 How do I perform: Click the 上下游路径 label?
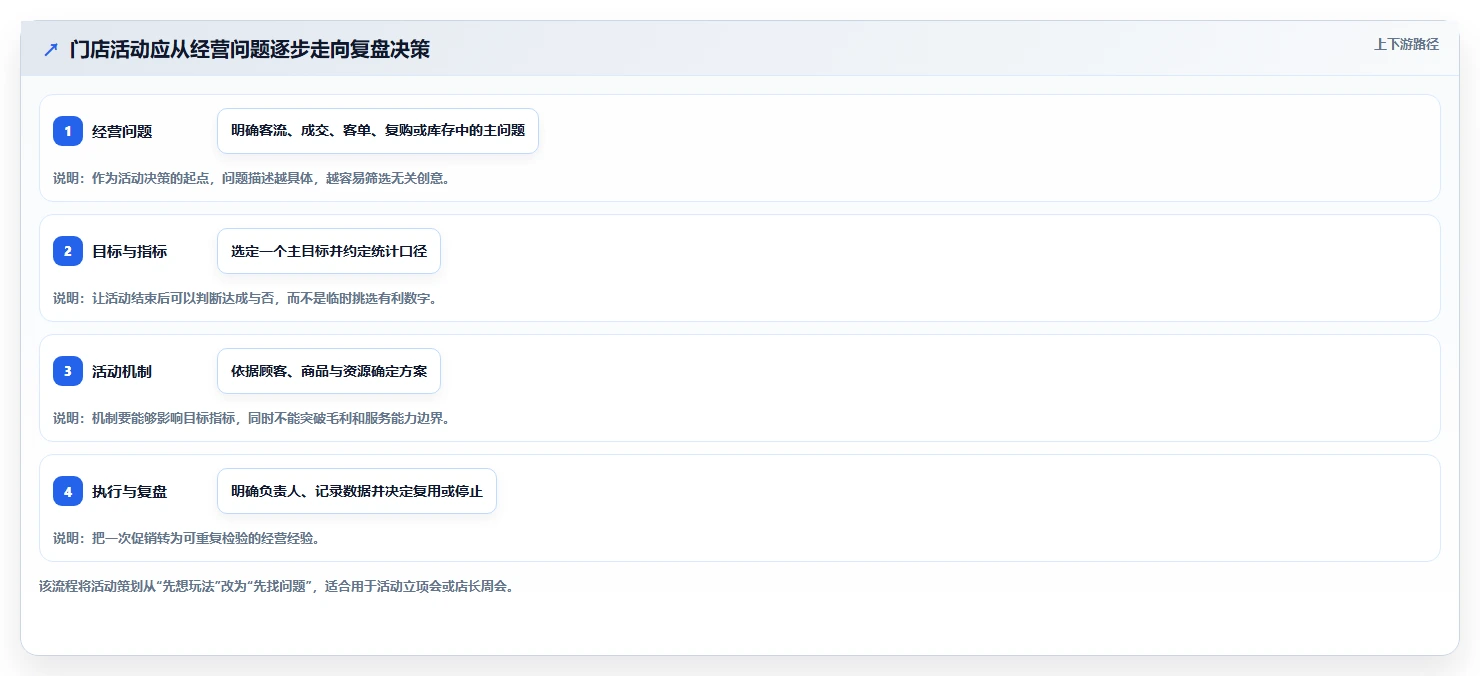1406,44
